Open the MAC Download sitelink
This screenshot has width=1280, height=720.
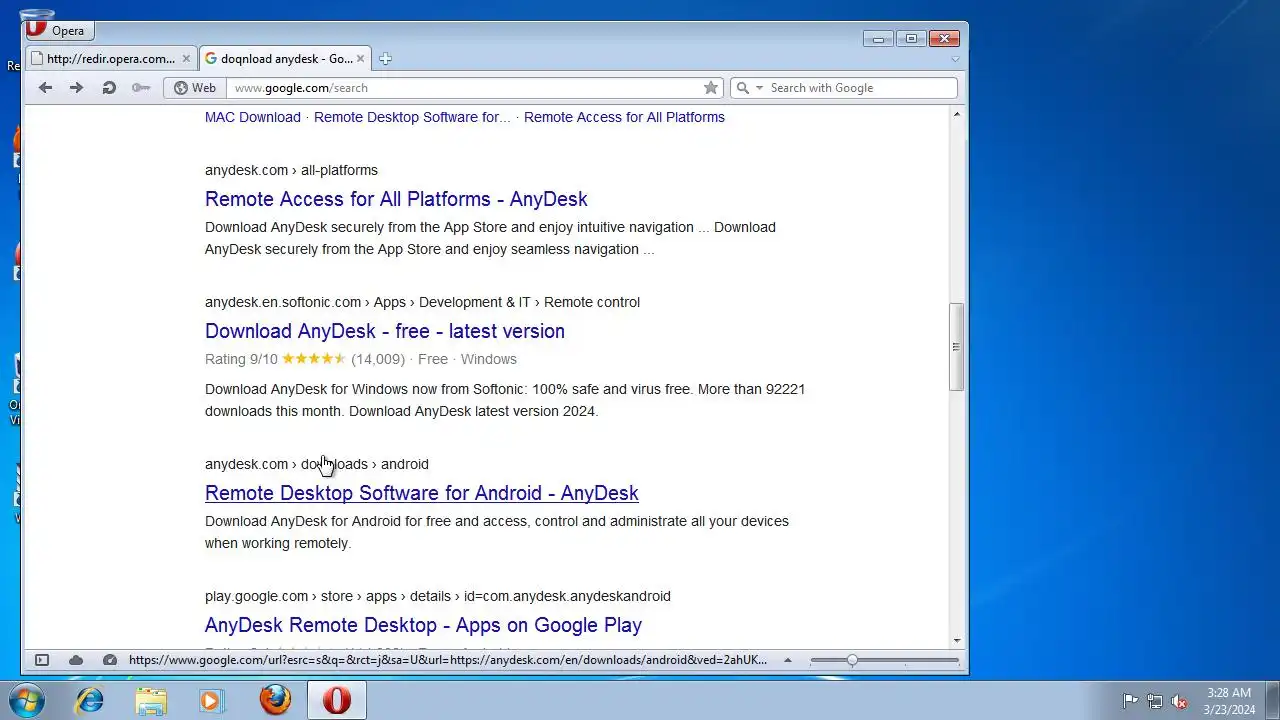[x=253, y=117]
